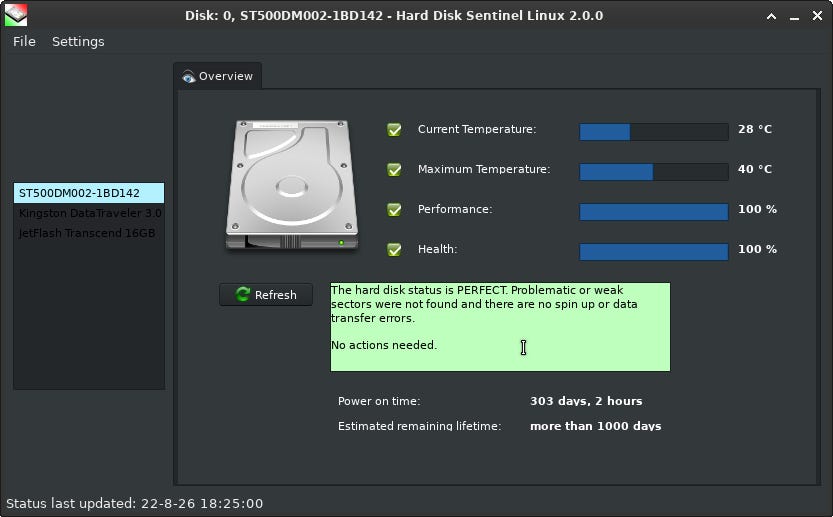
Task: Select the ST500DM002-1BD142 disk in list
Action: click(x=89, y=193)
